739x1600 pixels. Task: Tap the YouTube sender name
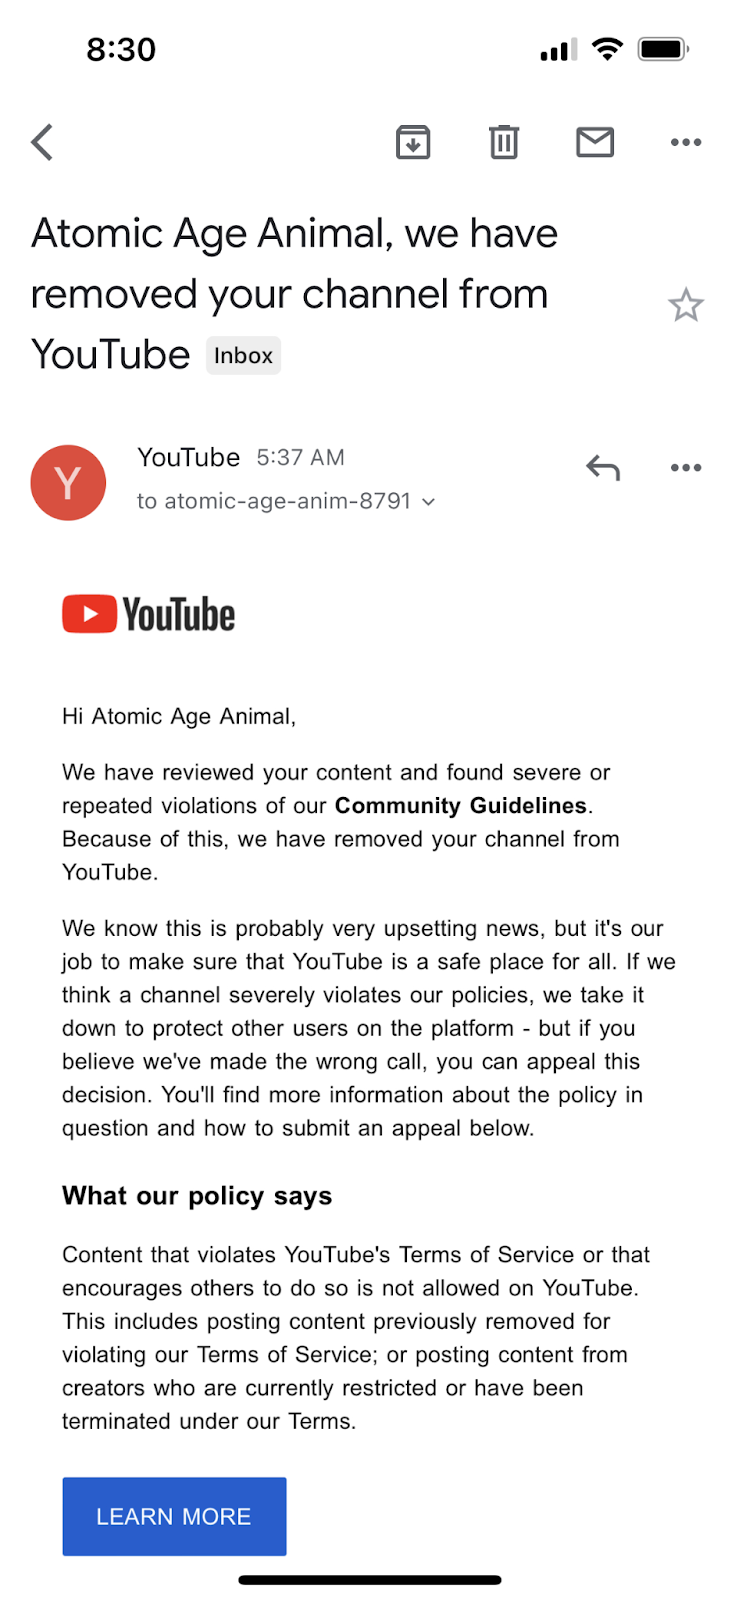click(x=189, y=457)
